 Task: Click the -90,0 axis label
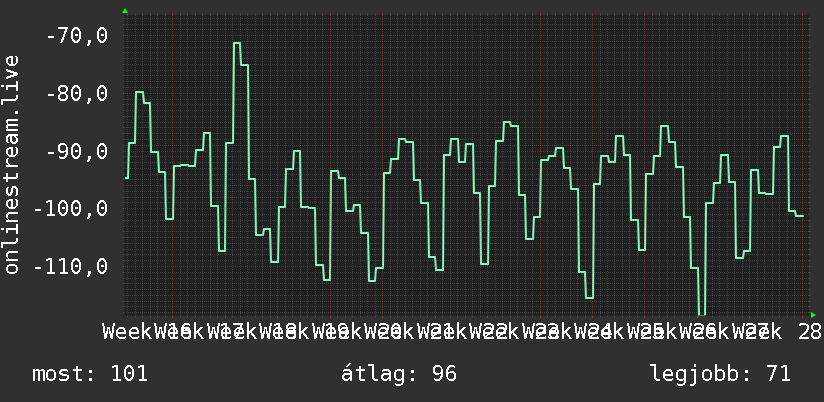(x=77, y=152)
